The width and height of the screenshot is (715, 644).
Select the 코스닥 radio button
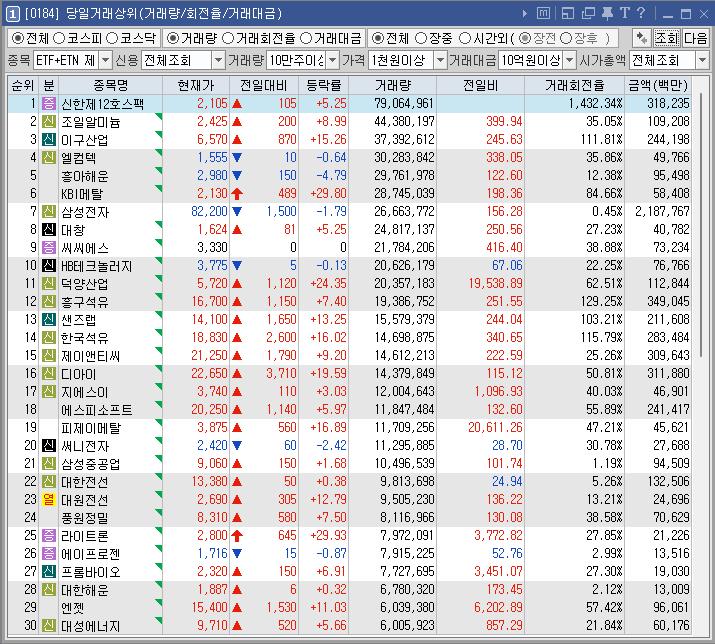click(x=112, y=38)
